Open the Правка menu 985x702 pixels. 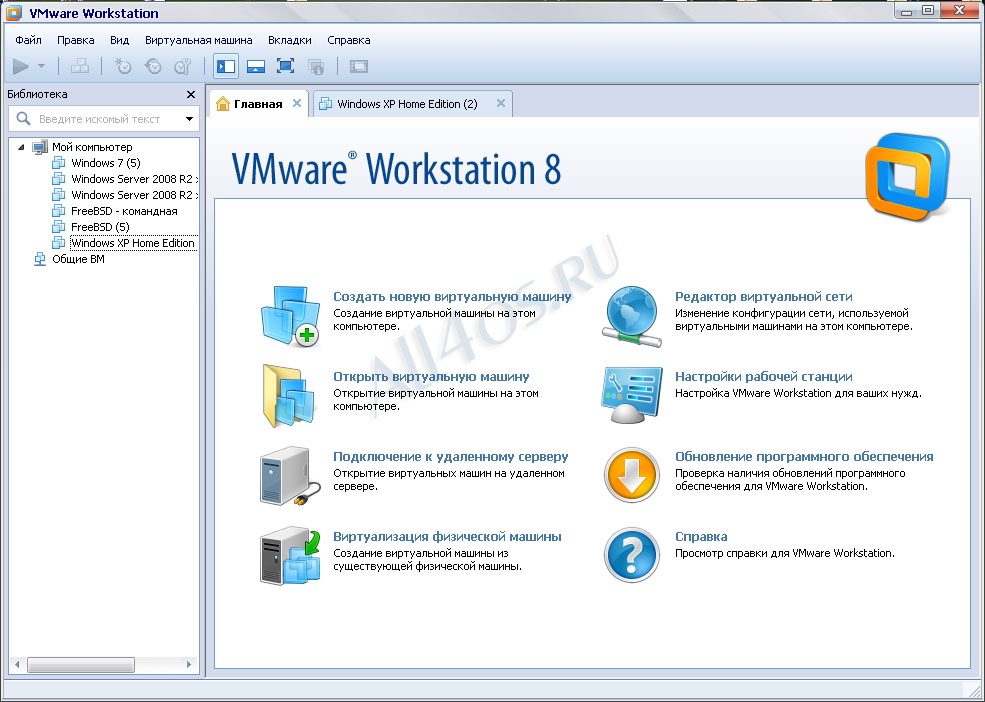(x=76, y=40)
